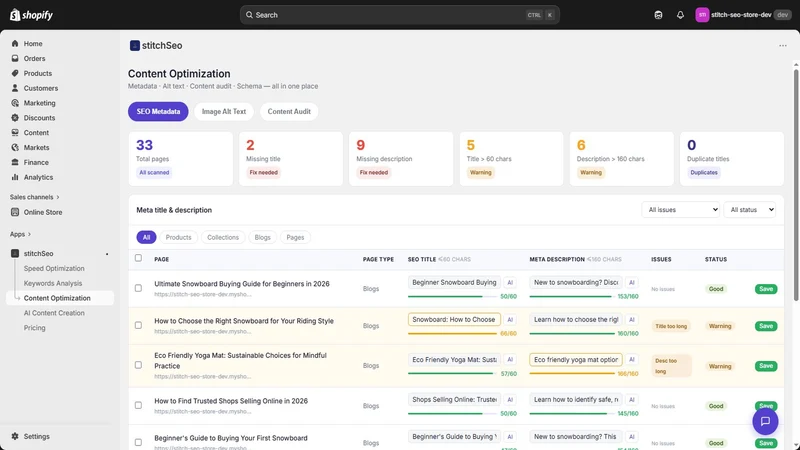
Task: Open the Markets globe icon
Action: click(15, 147)
